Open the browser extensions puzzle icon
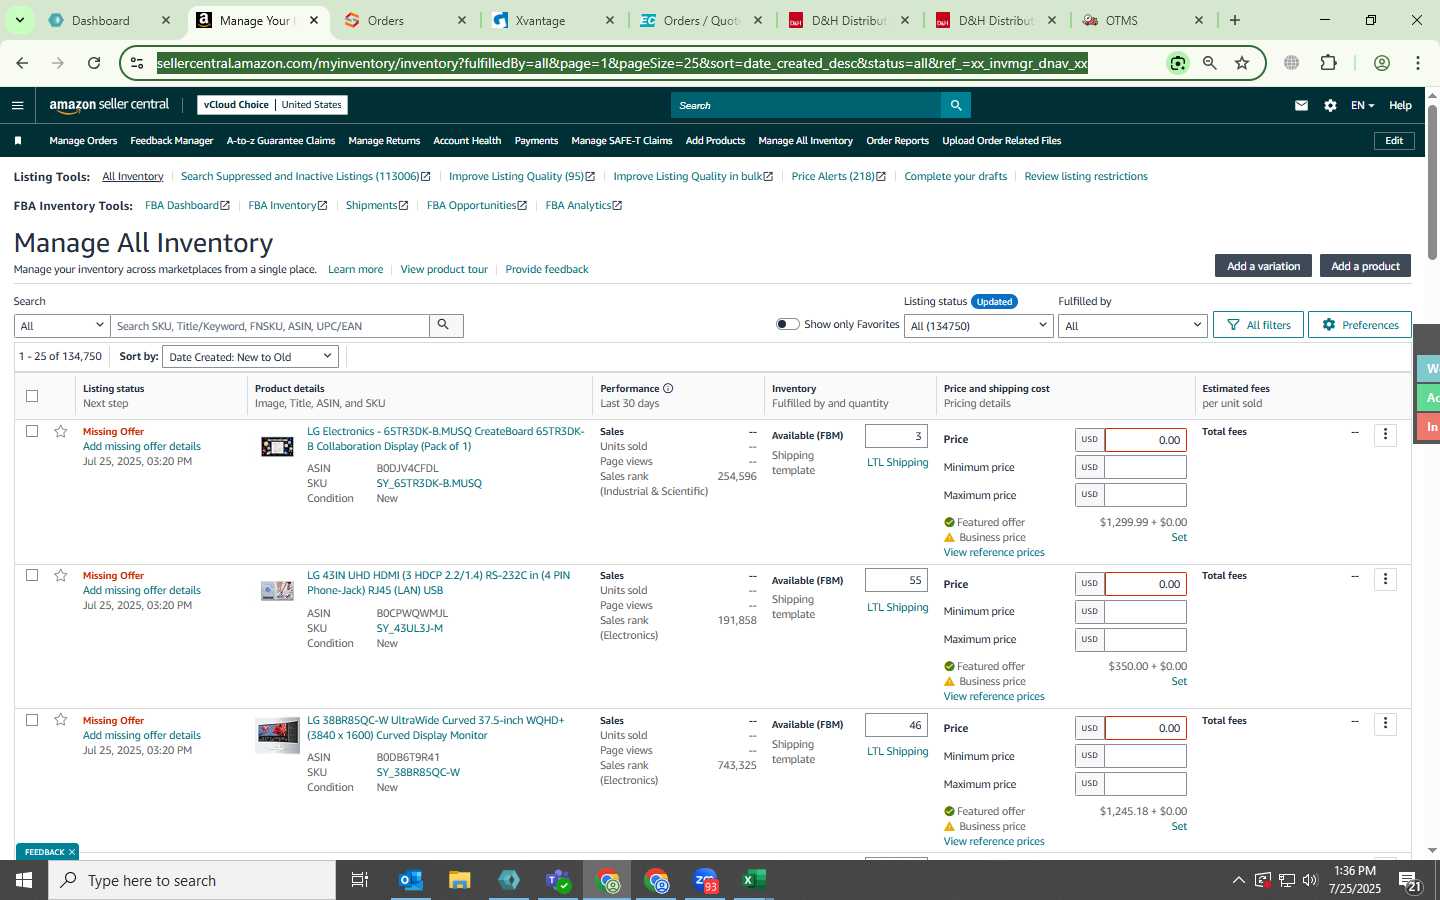Image resolution: width=1440 pixels, height=900 pixels. [x=1328, y=63]
